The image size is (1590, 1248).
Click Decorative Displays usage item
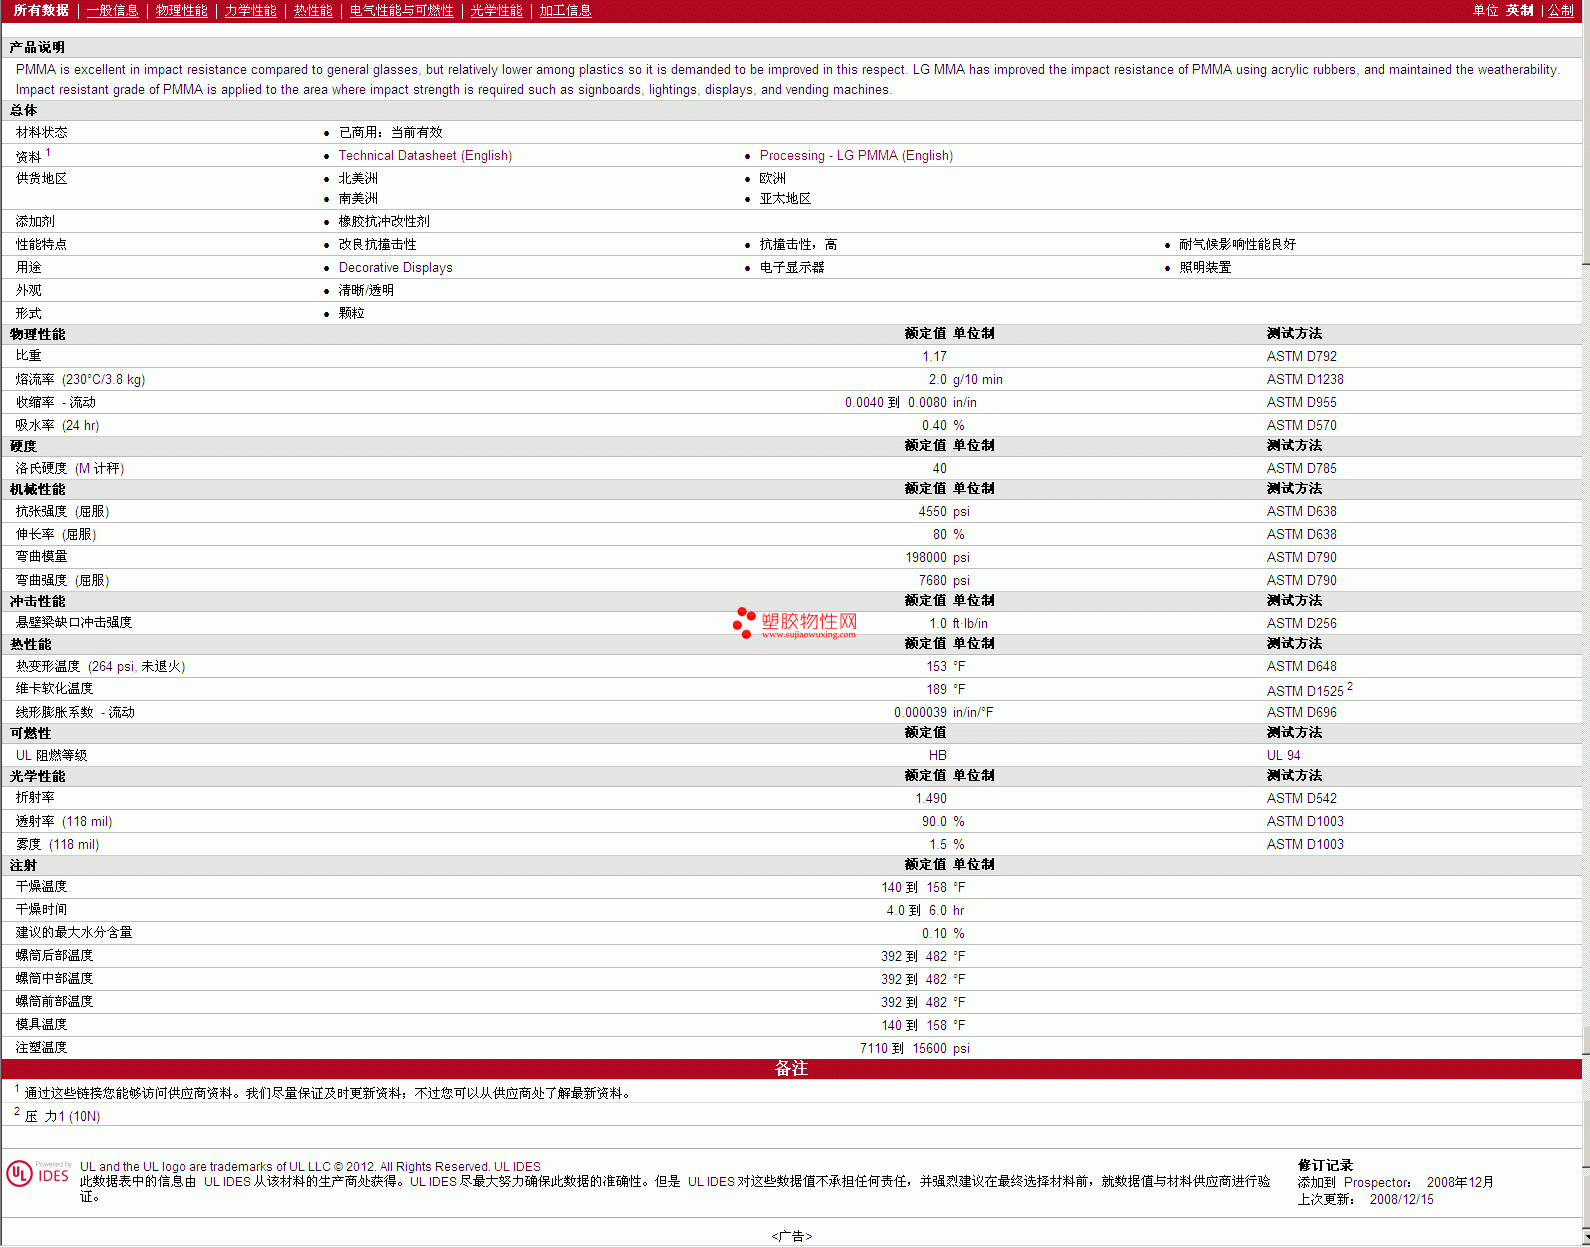tap(395, 267)
